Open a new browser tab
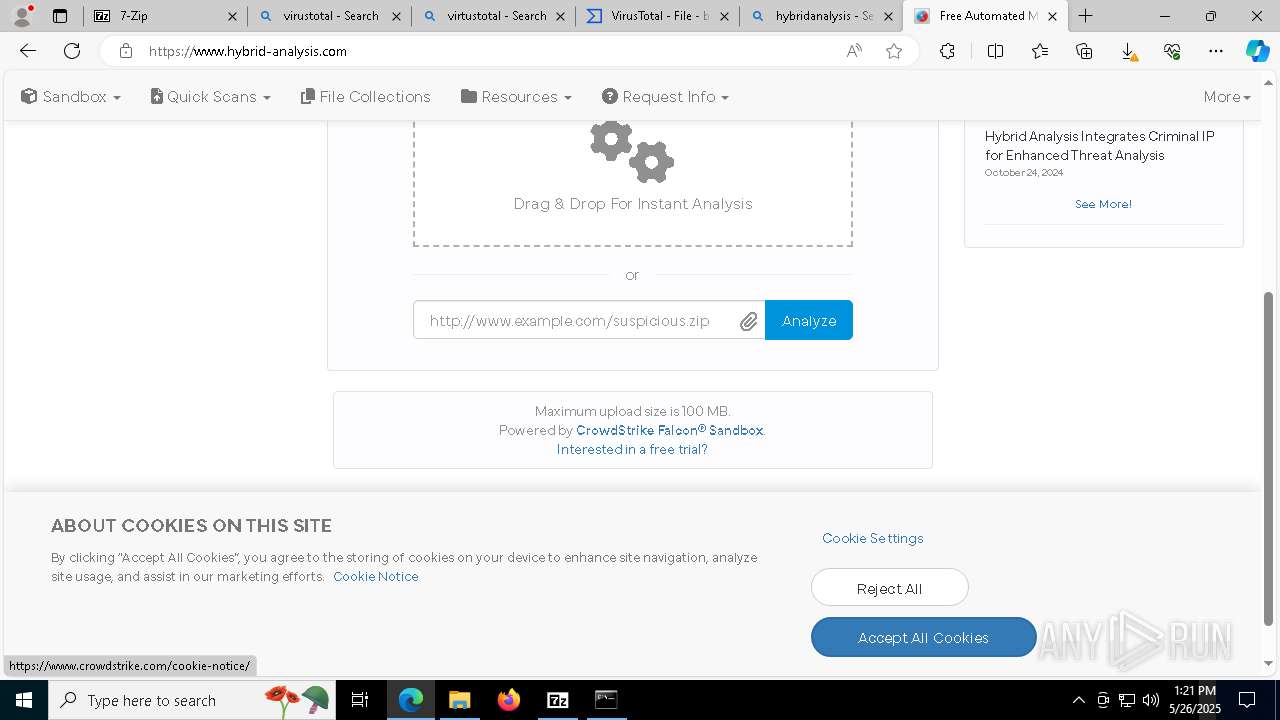 [x=1085, y=16]
